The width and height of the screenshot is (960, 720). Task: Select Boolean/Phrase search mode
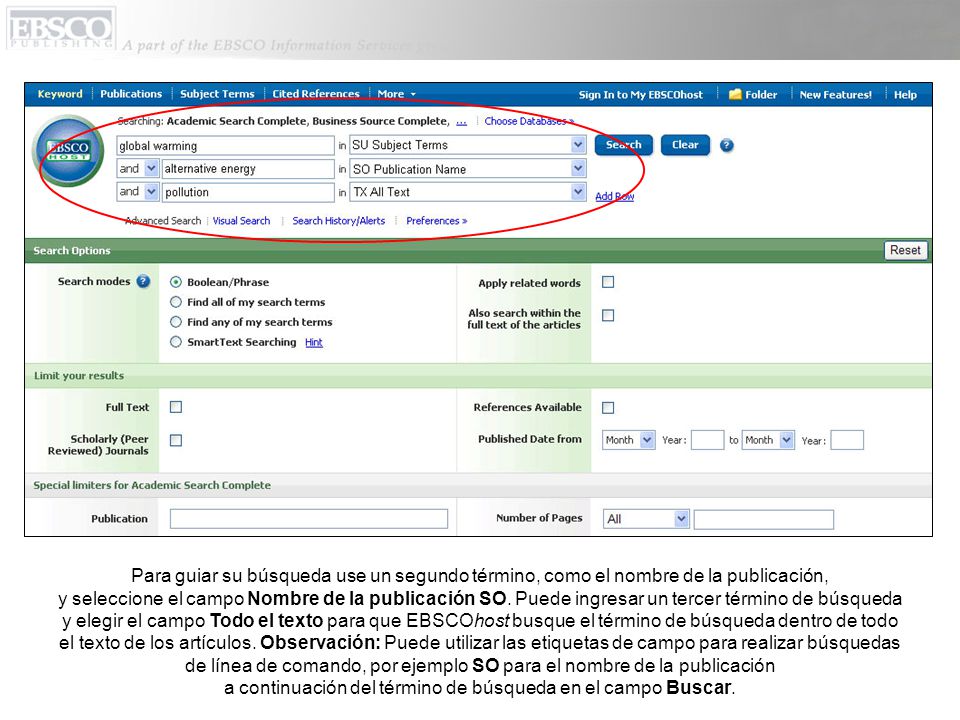click(x=176, y=282)
